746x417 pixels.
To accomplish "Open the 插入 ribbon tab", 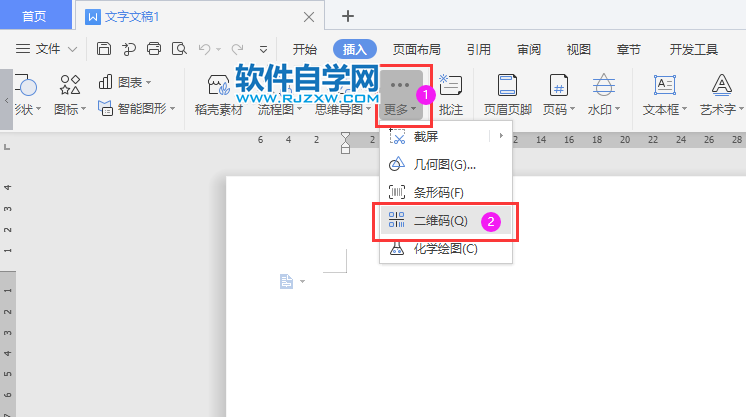I will [354, 49].
